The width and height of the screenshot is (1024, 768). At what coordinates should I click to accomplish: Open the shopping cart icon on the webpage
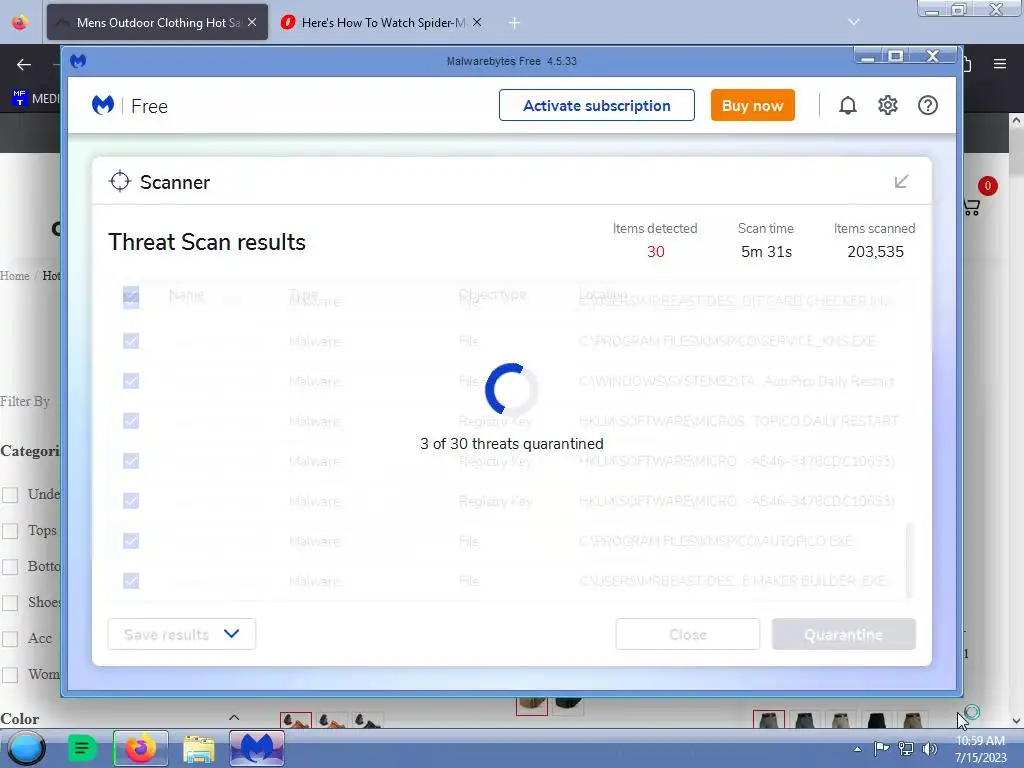click(x=972, y=208)
